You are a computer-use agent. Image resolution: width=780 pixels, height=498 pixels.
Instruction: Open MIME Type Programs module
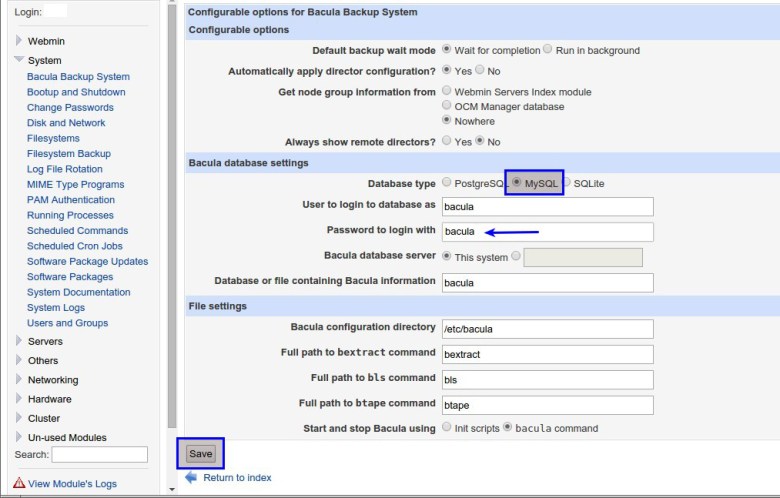(x=76, y=185)
